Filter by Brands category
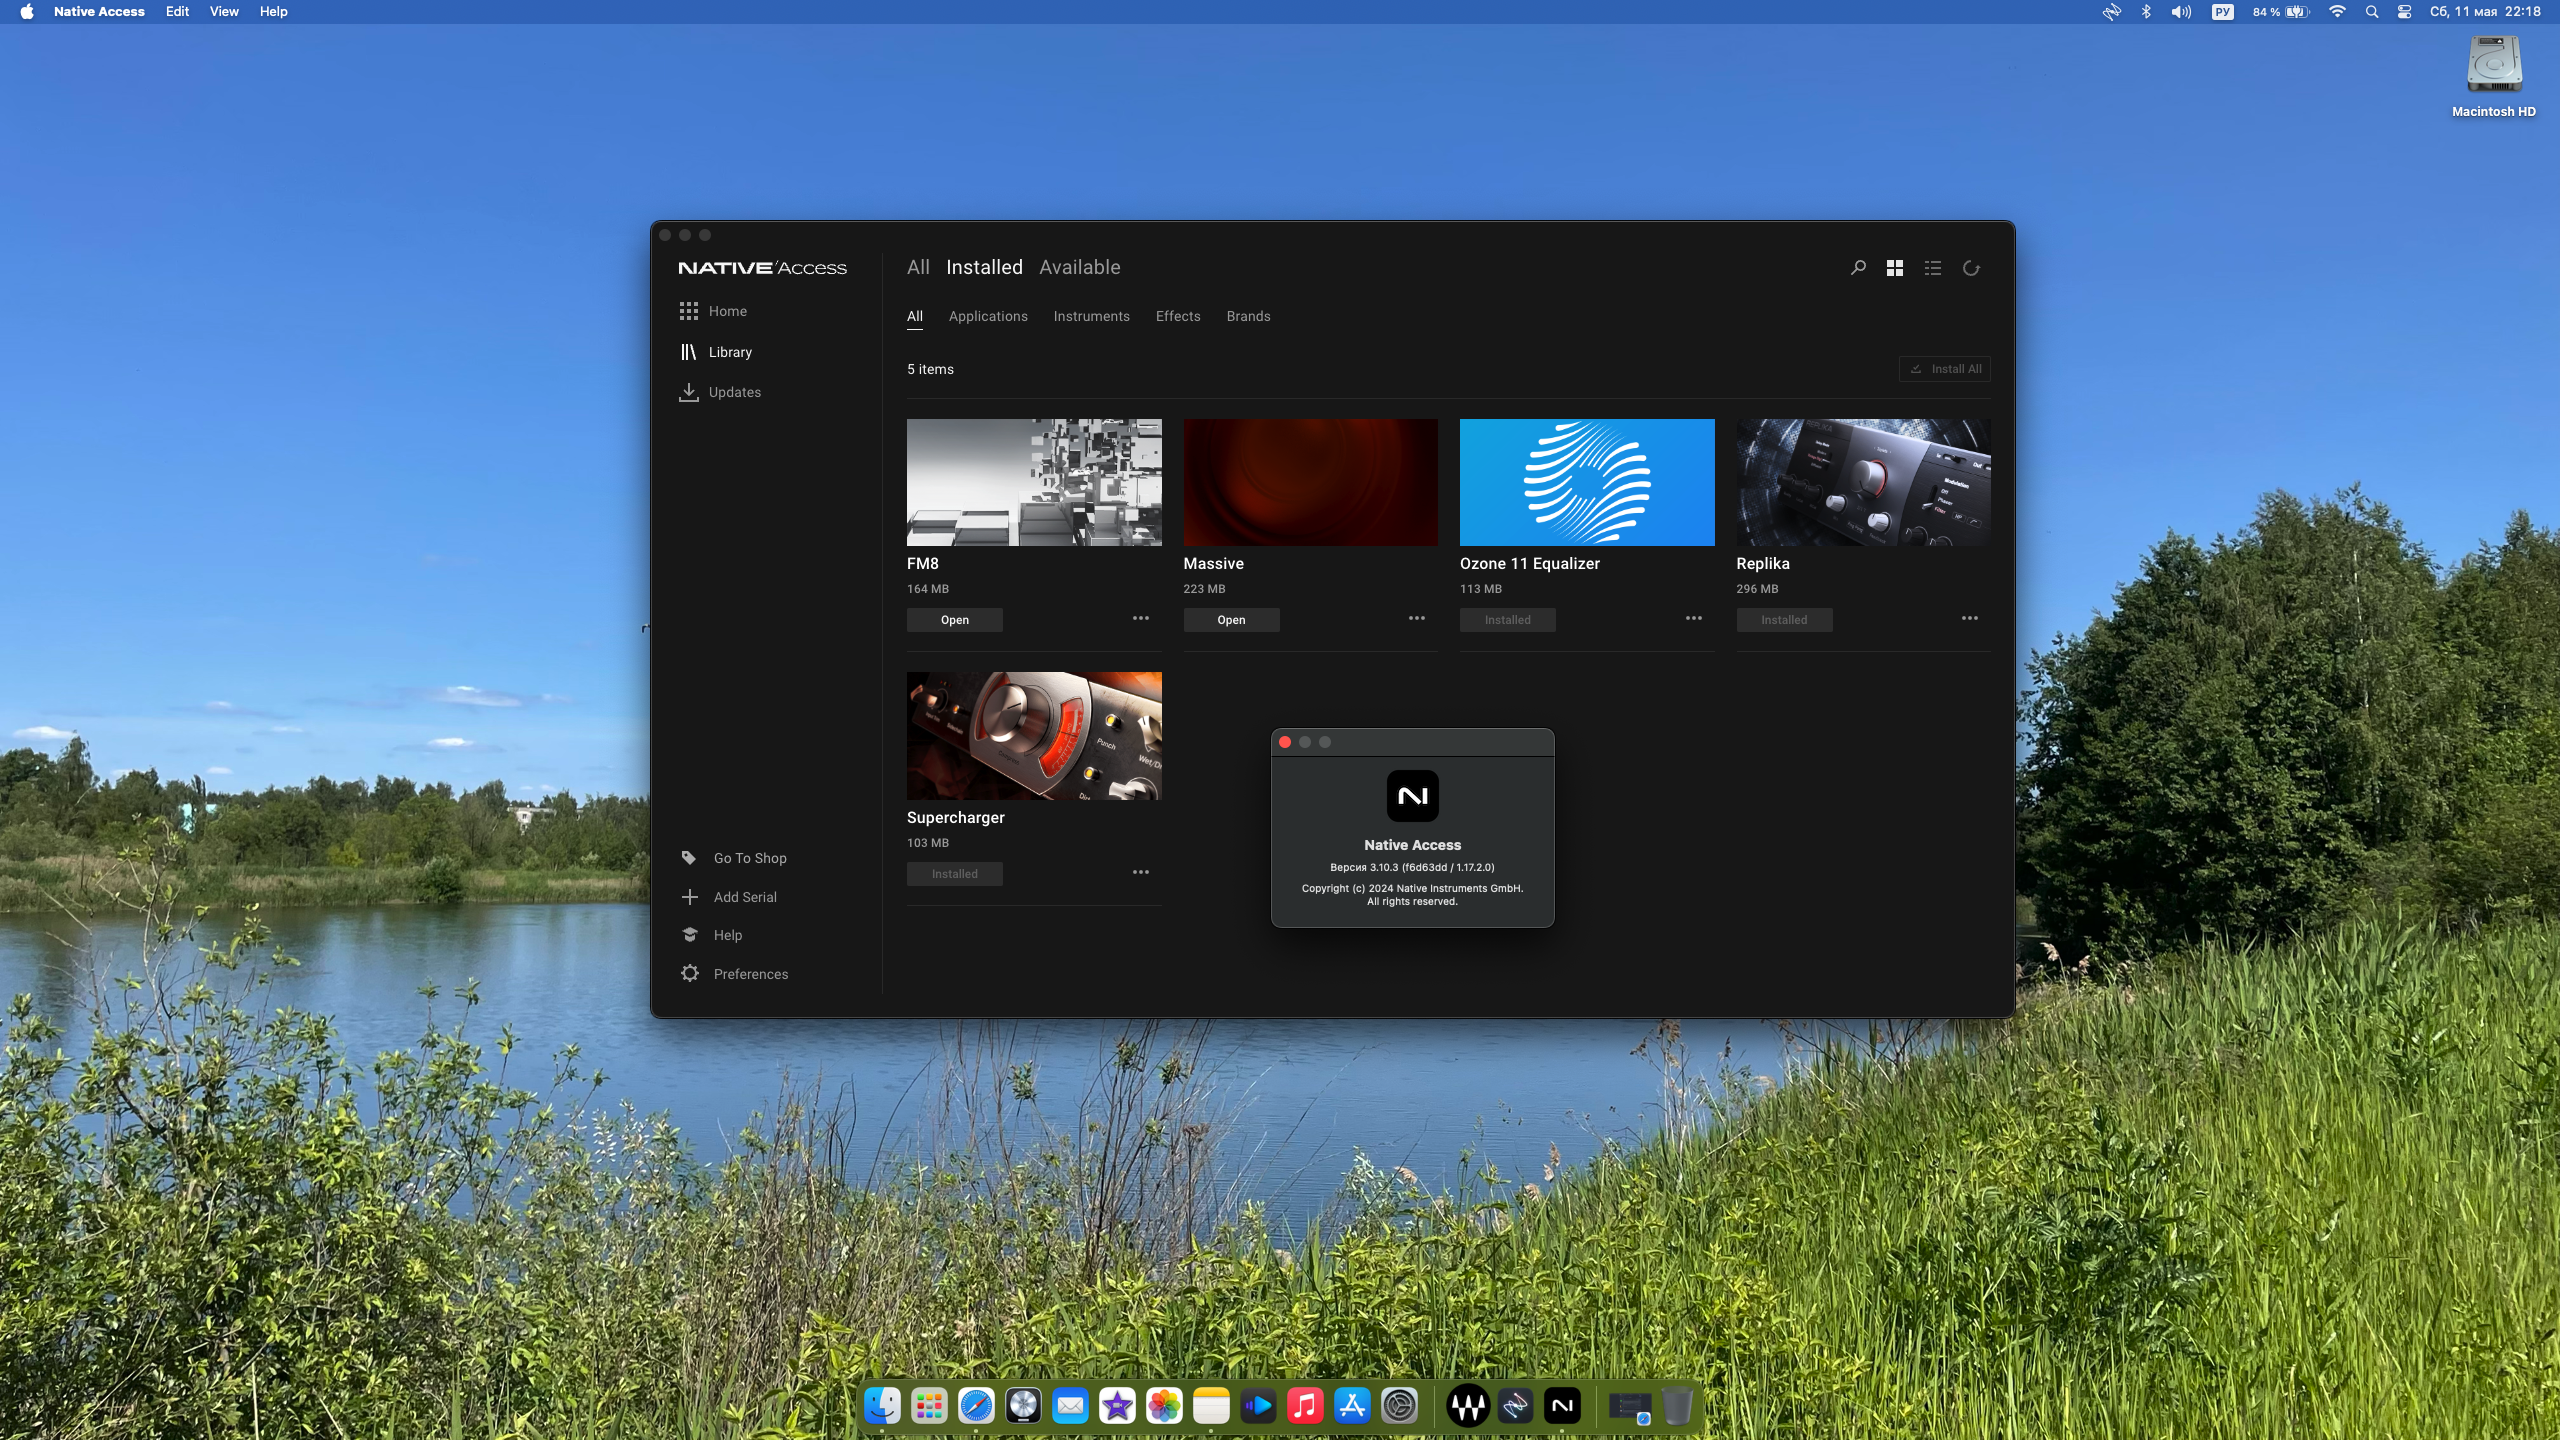 point(1248,316)
